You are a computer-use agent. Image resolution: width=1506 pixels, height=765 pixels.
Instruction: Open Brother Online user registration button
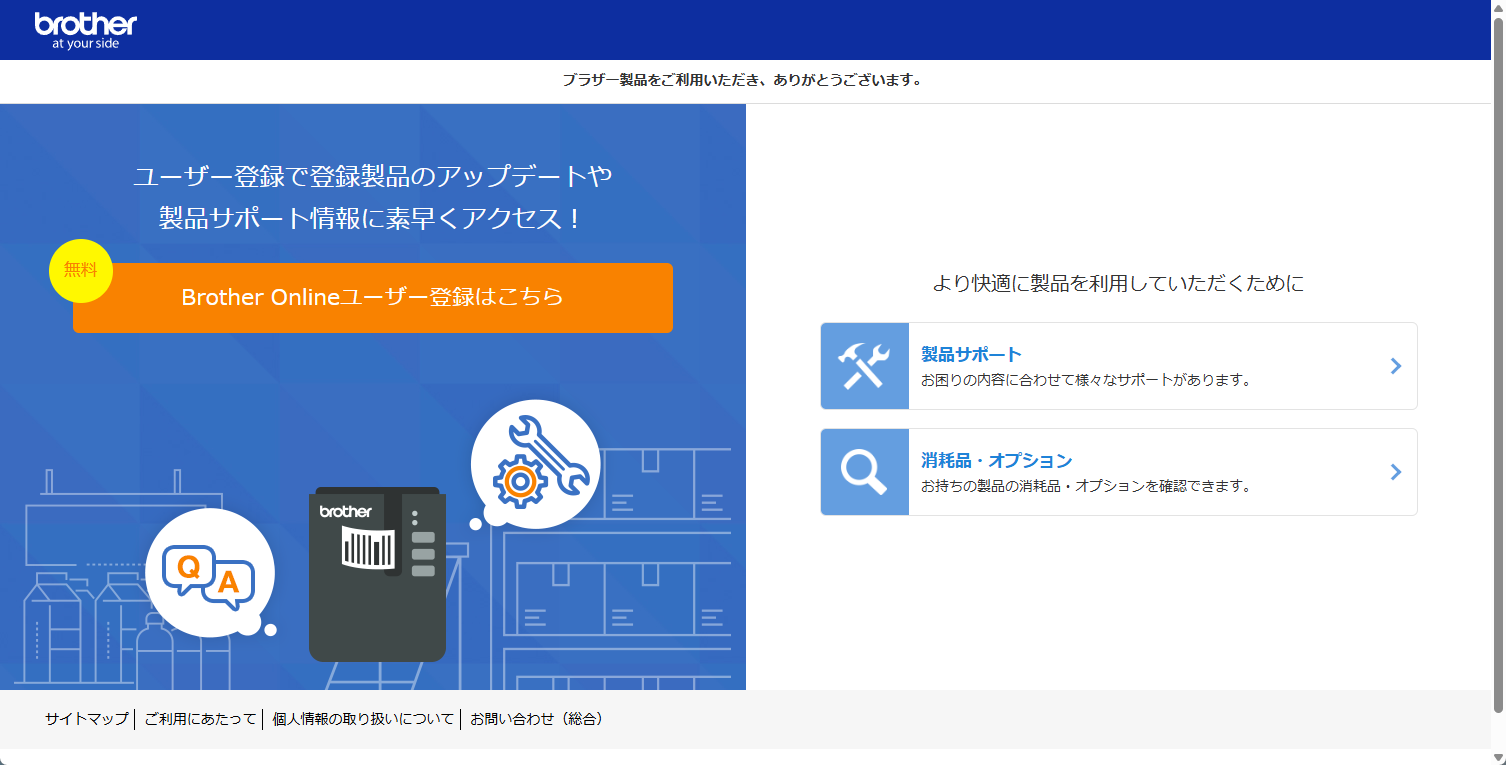point(373,298)
